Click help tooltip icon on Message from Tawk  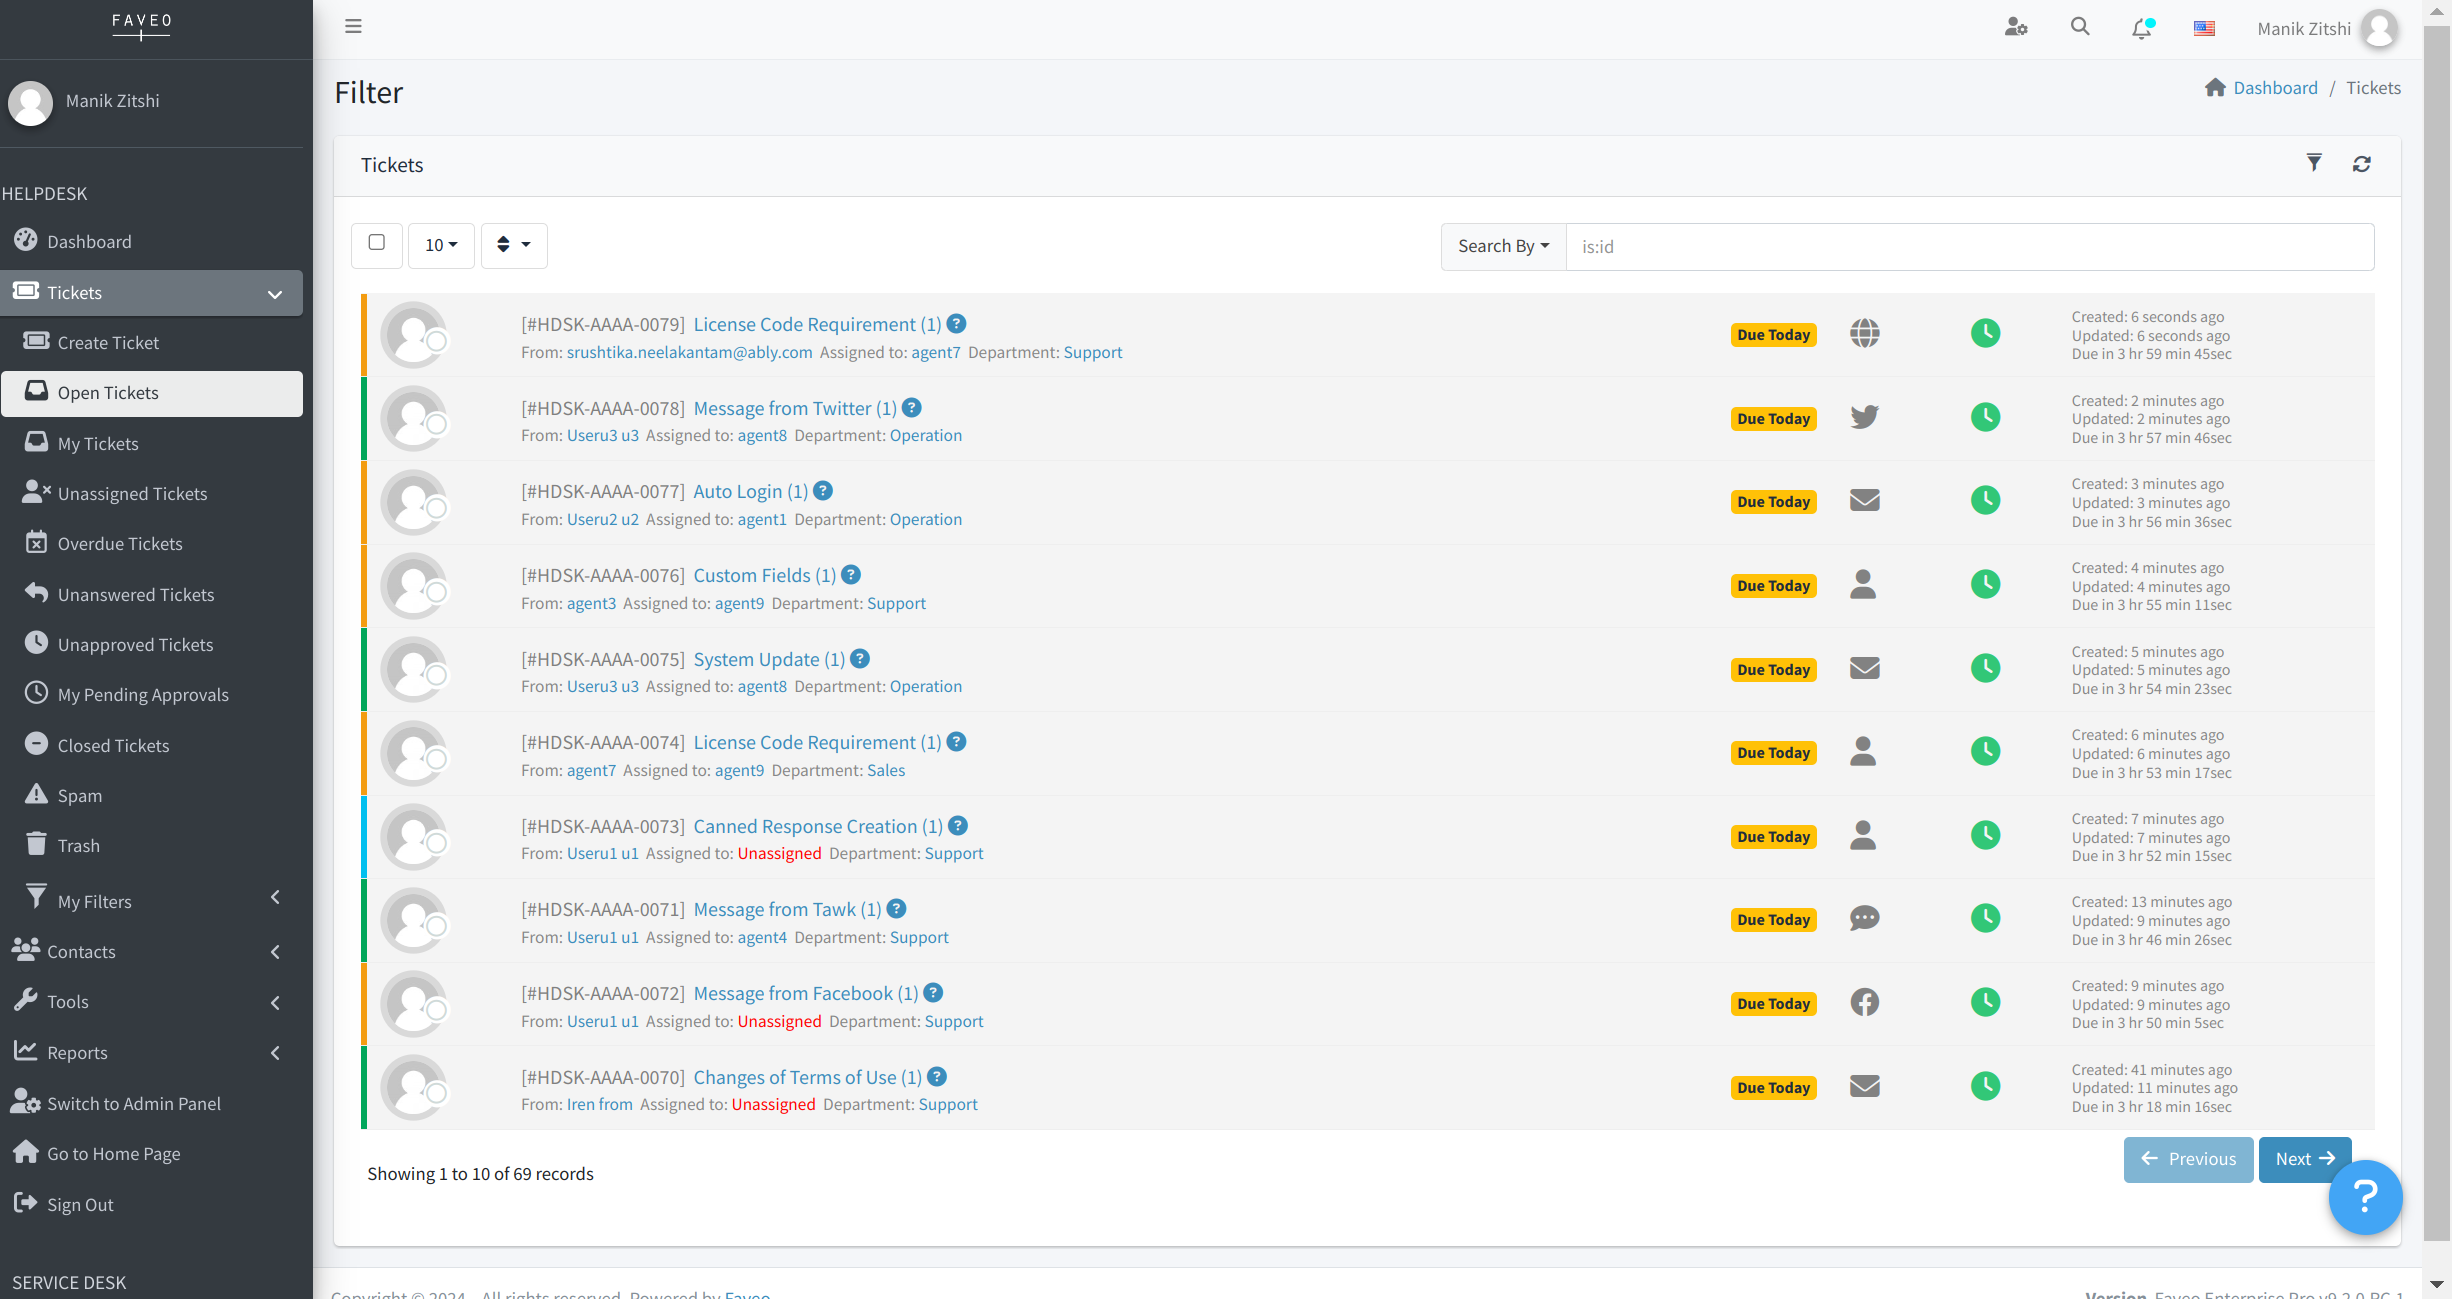(896, 909)
